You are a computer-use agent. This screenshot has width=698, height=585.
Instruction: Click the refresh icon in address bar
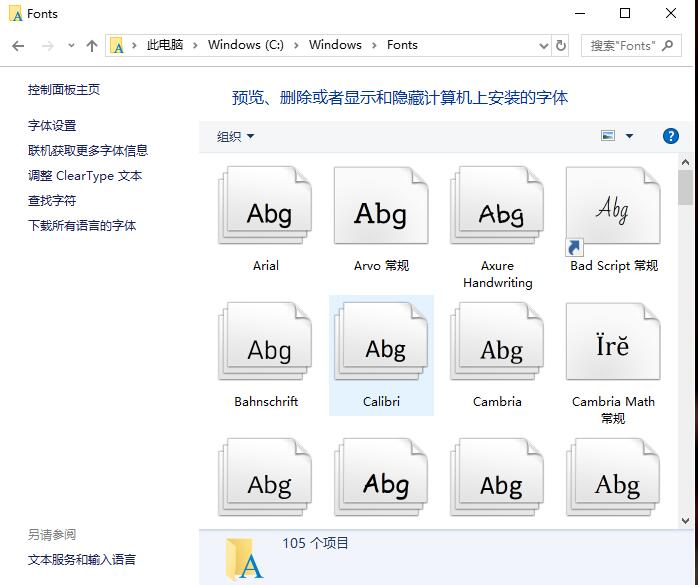tap(561, 45)
